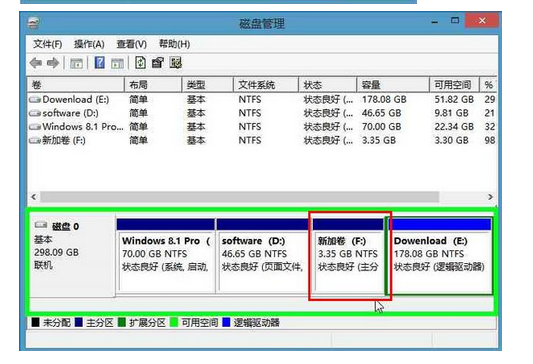Open the 文件(F) menu

pos(48,44)
